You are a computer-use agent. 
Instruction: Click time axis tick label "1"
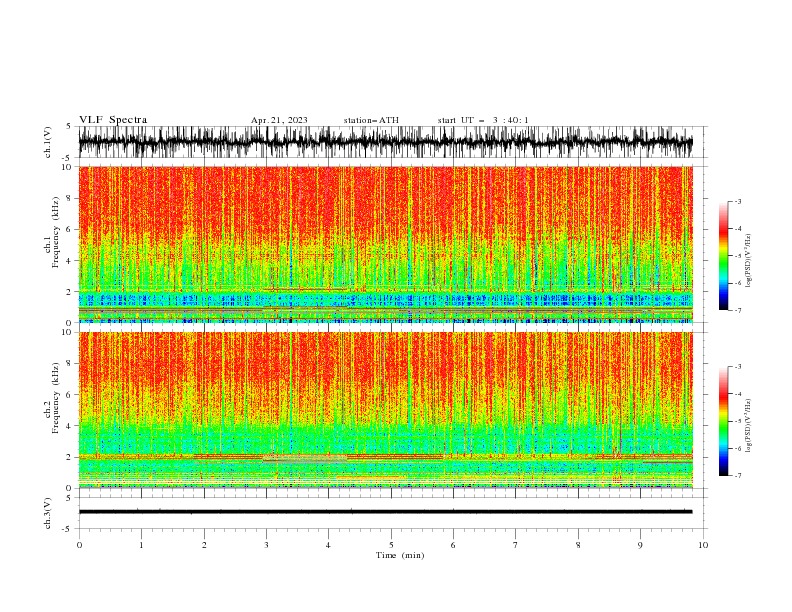click(141, 545)
